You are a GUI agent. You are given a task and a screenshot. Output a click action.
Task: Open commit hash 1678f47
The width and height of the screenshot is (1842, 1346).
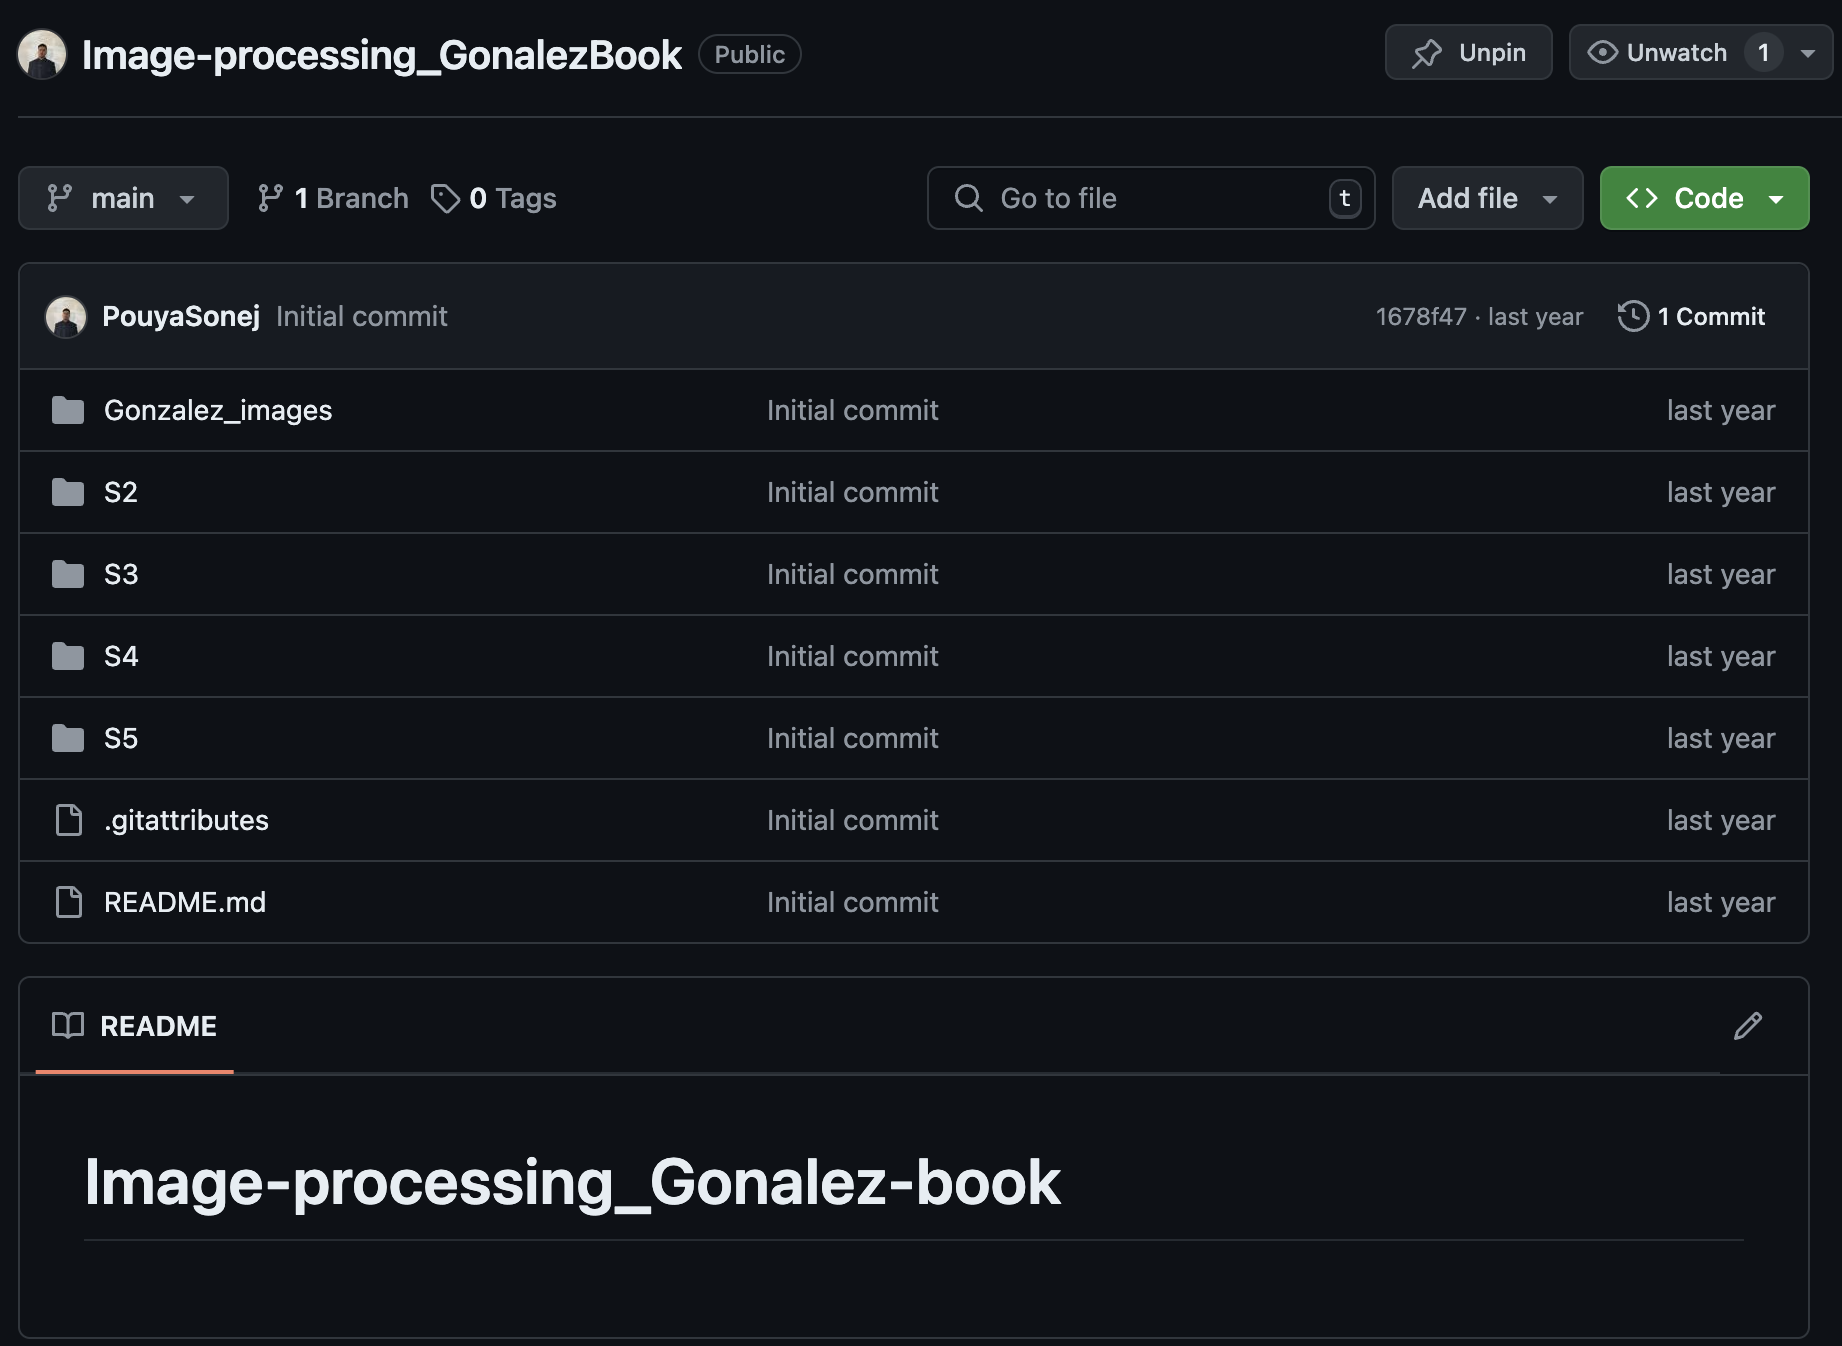1421,317
